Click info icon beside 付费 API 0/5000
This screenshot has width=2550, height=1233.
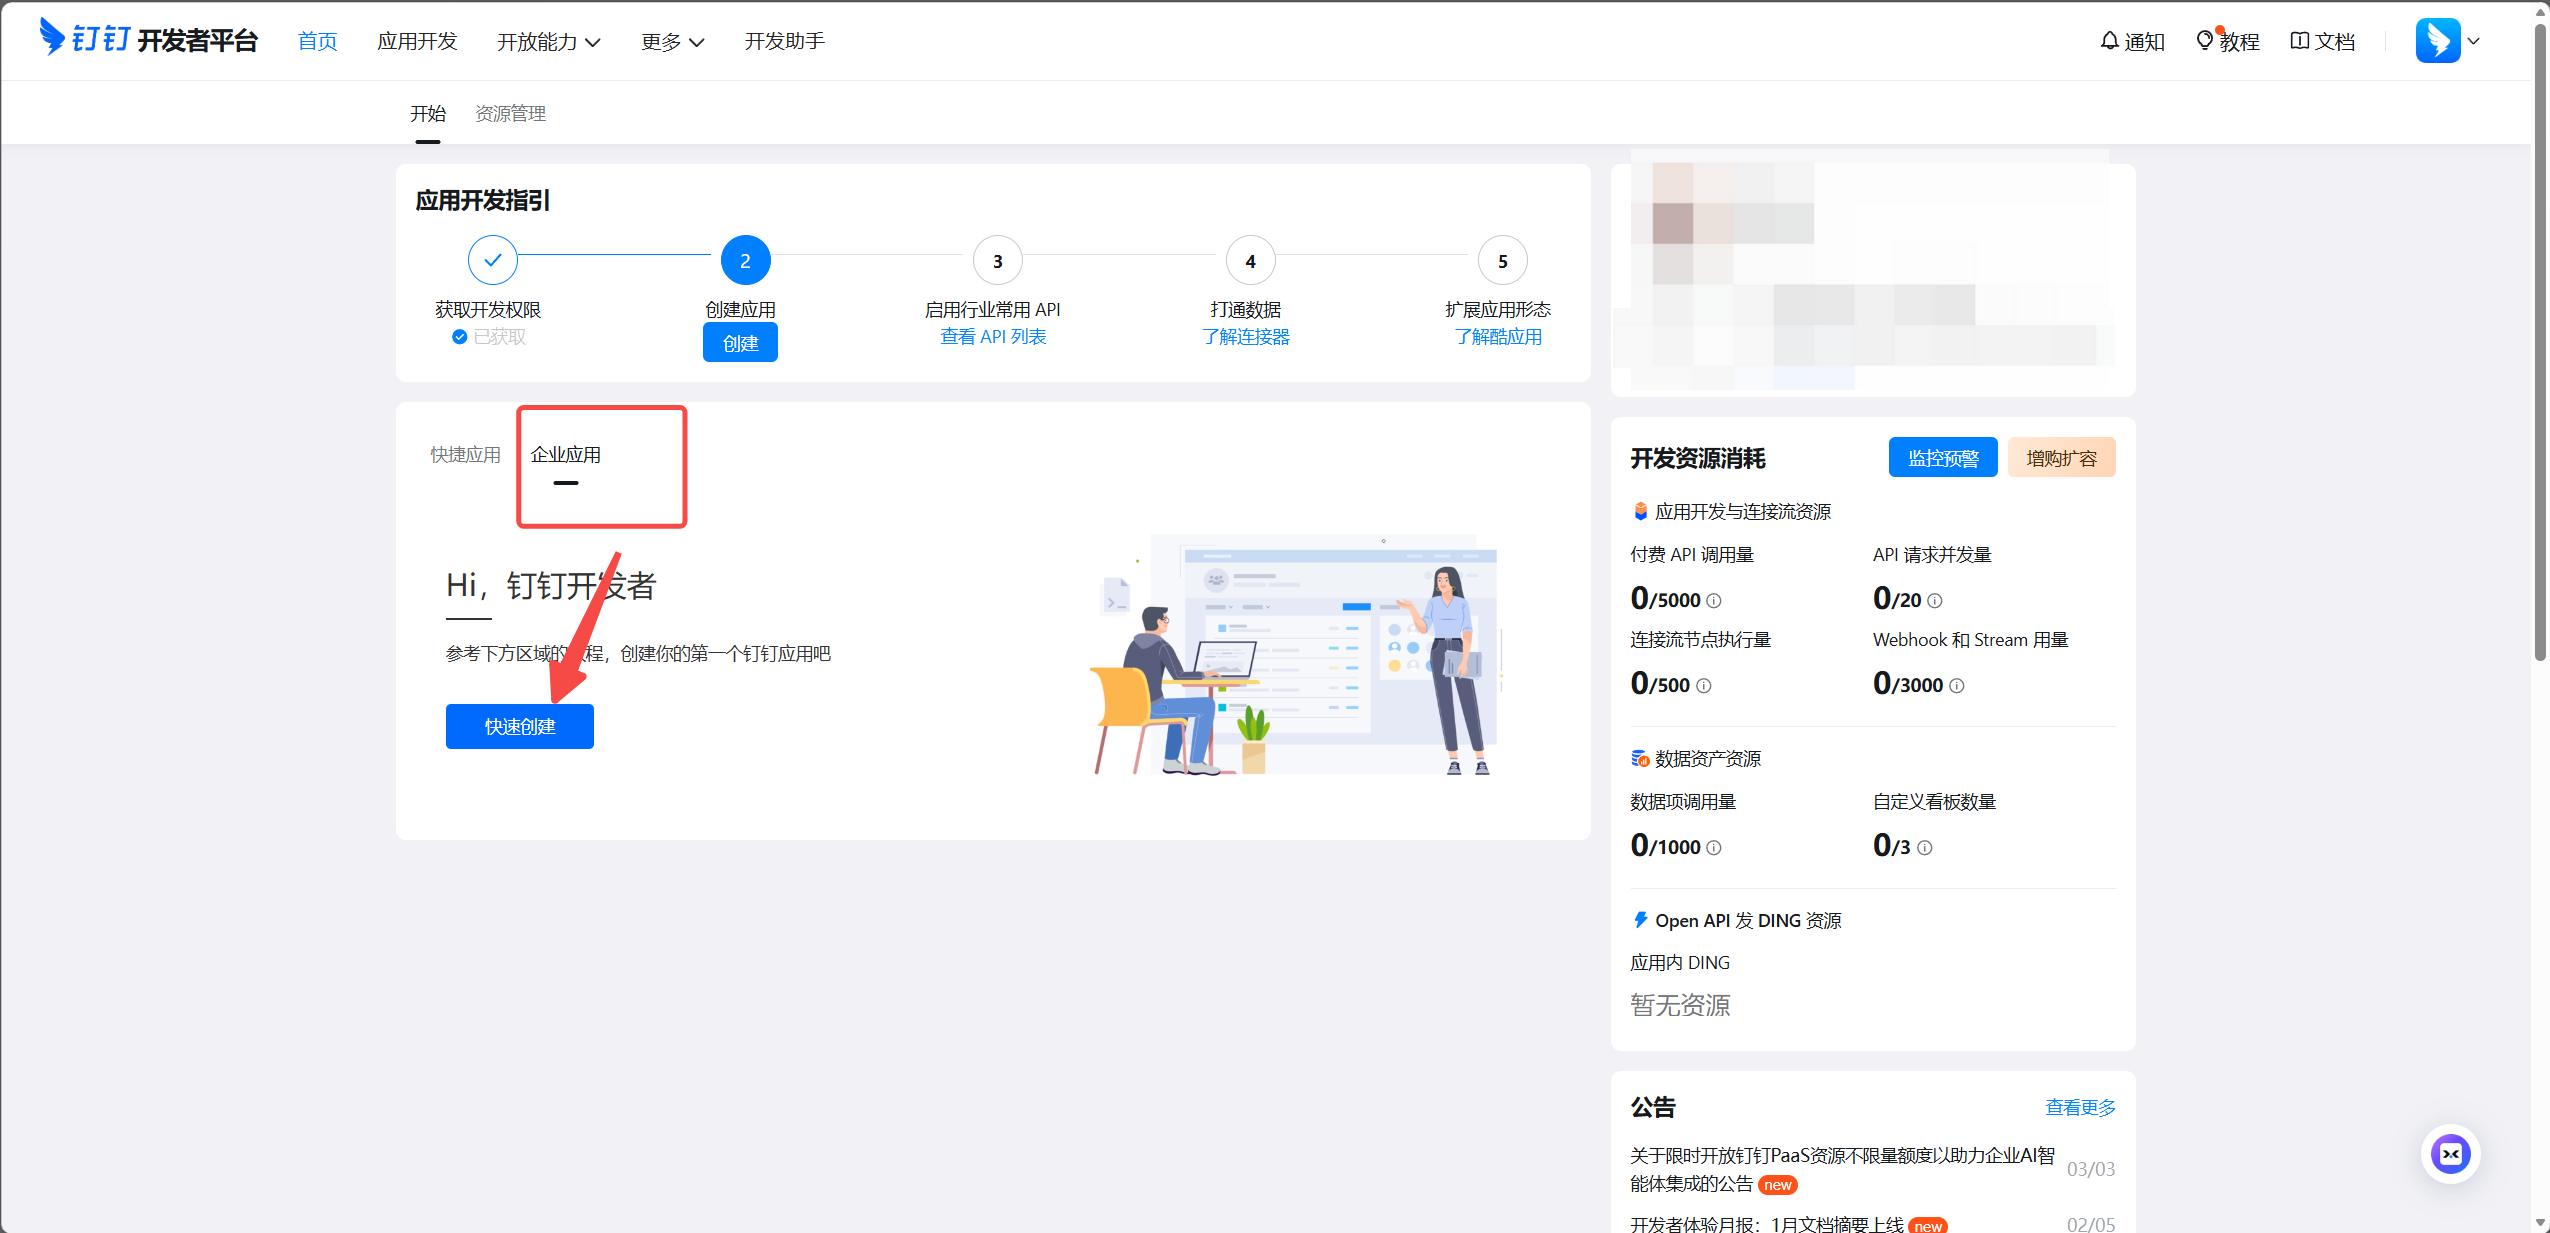pyautogui.click(x=1713, y=601)
